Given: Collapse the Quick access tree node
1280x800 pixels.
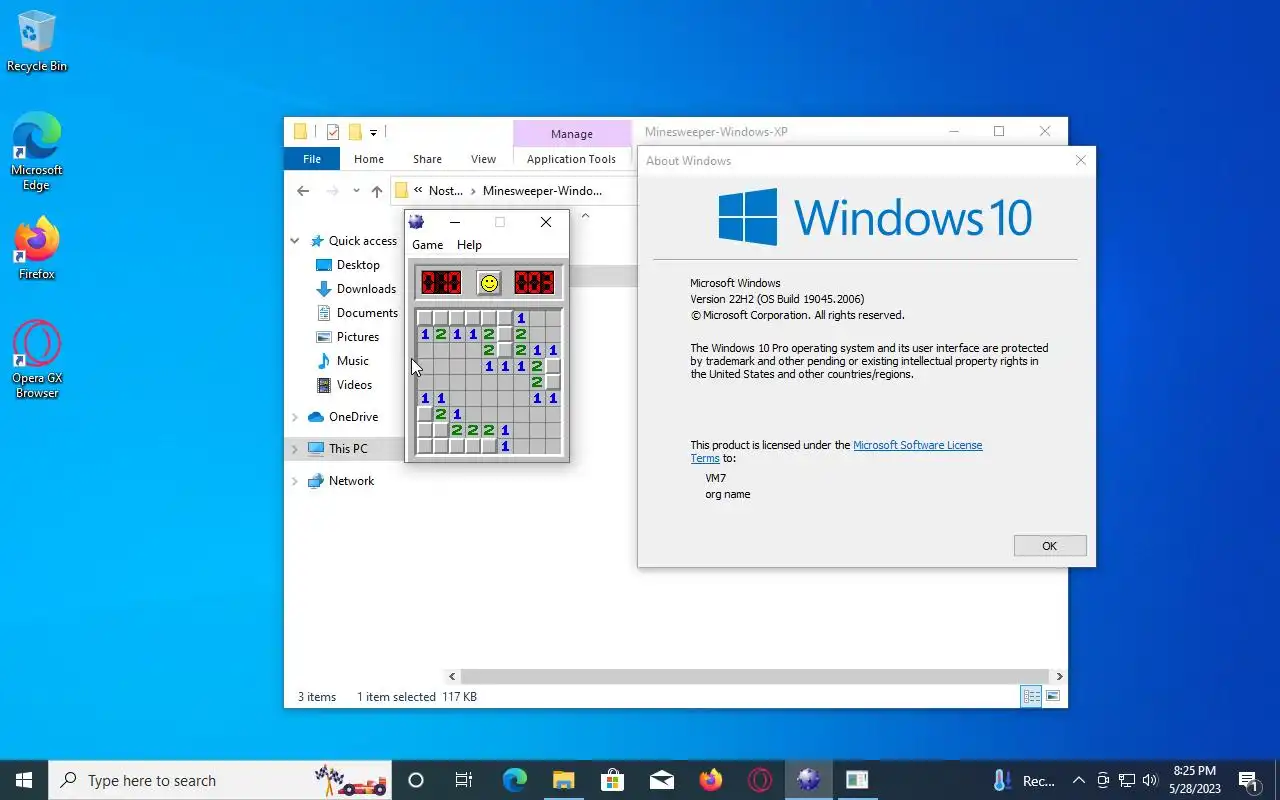Looking at the screenshot, I should [x=295, y=241].
